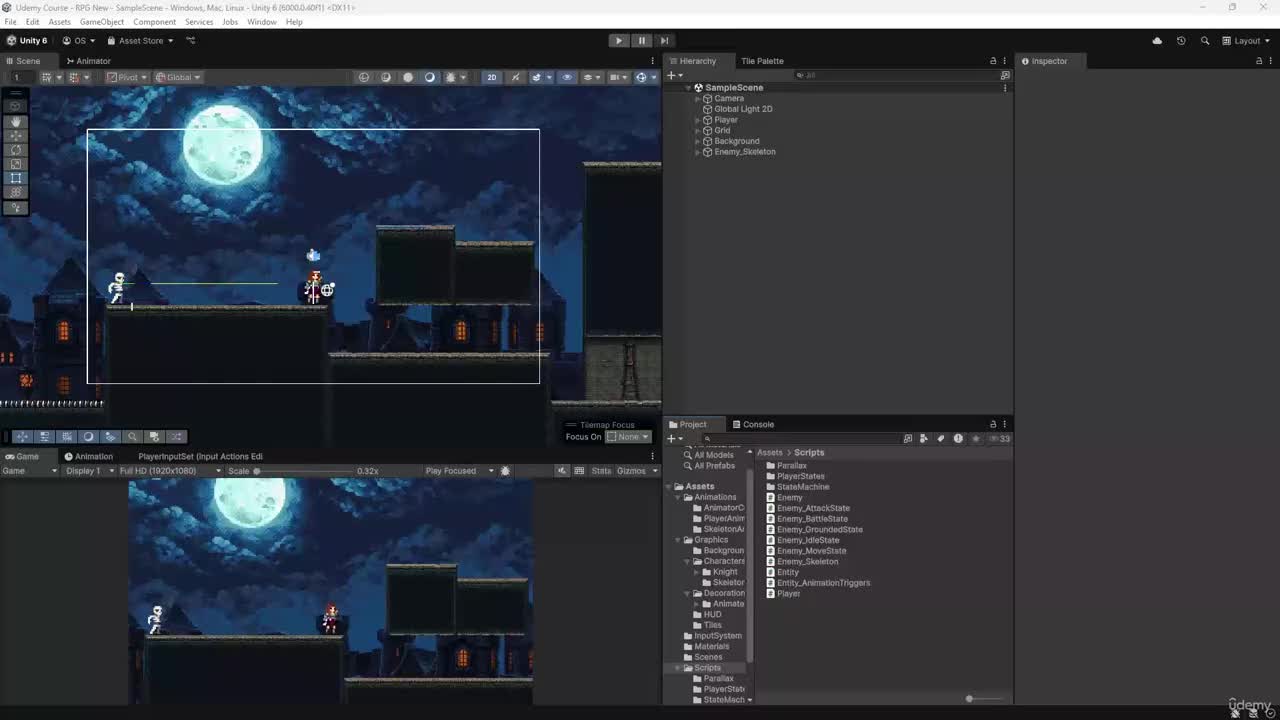Open the Play Focused dropdown
Viewport: 1280px width, 720px height.
click(x=458, y=471)
